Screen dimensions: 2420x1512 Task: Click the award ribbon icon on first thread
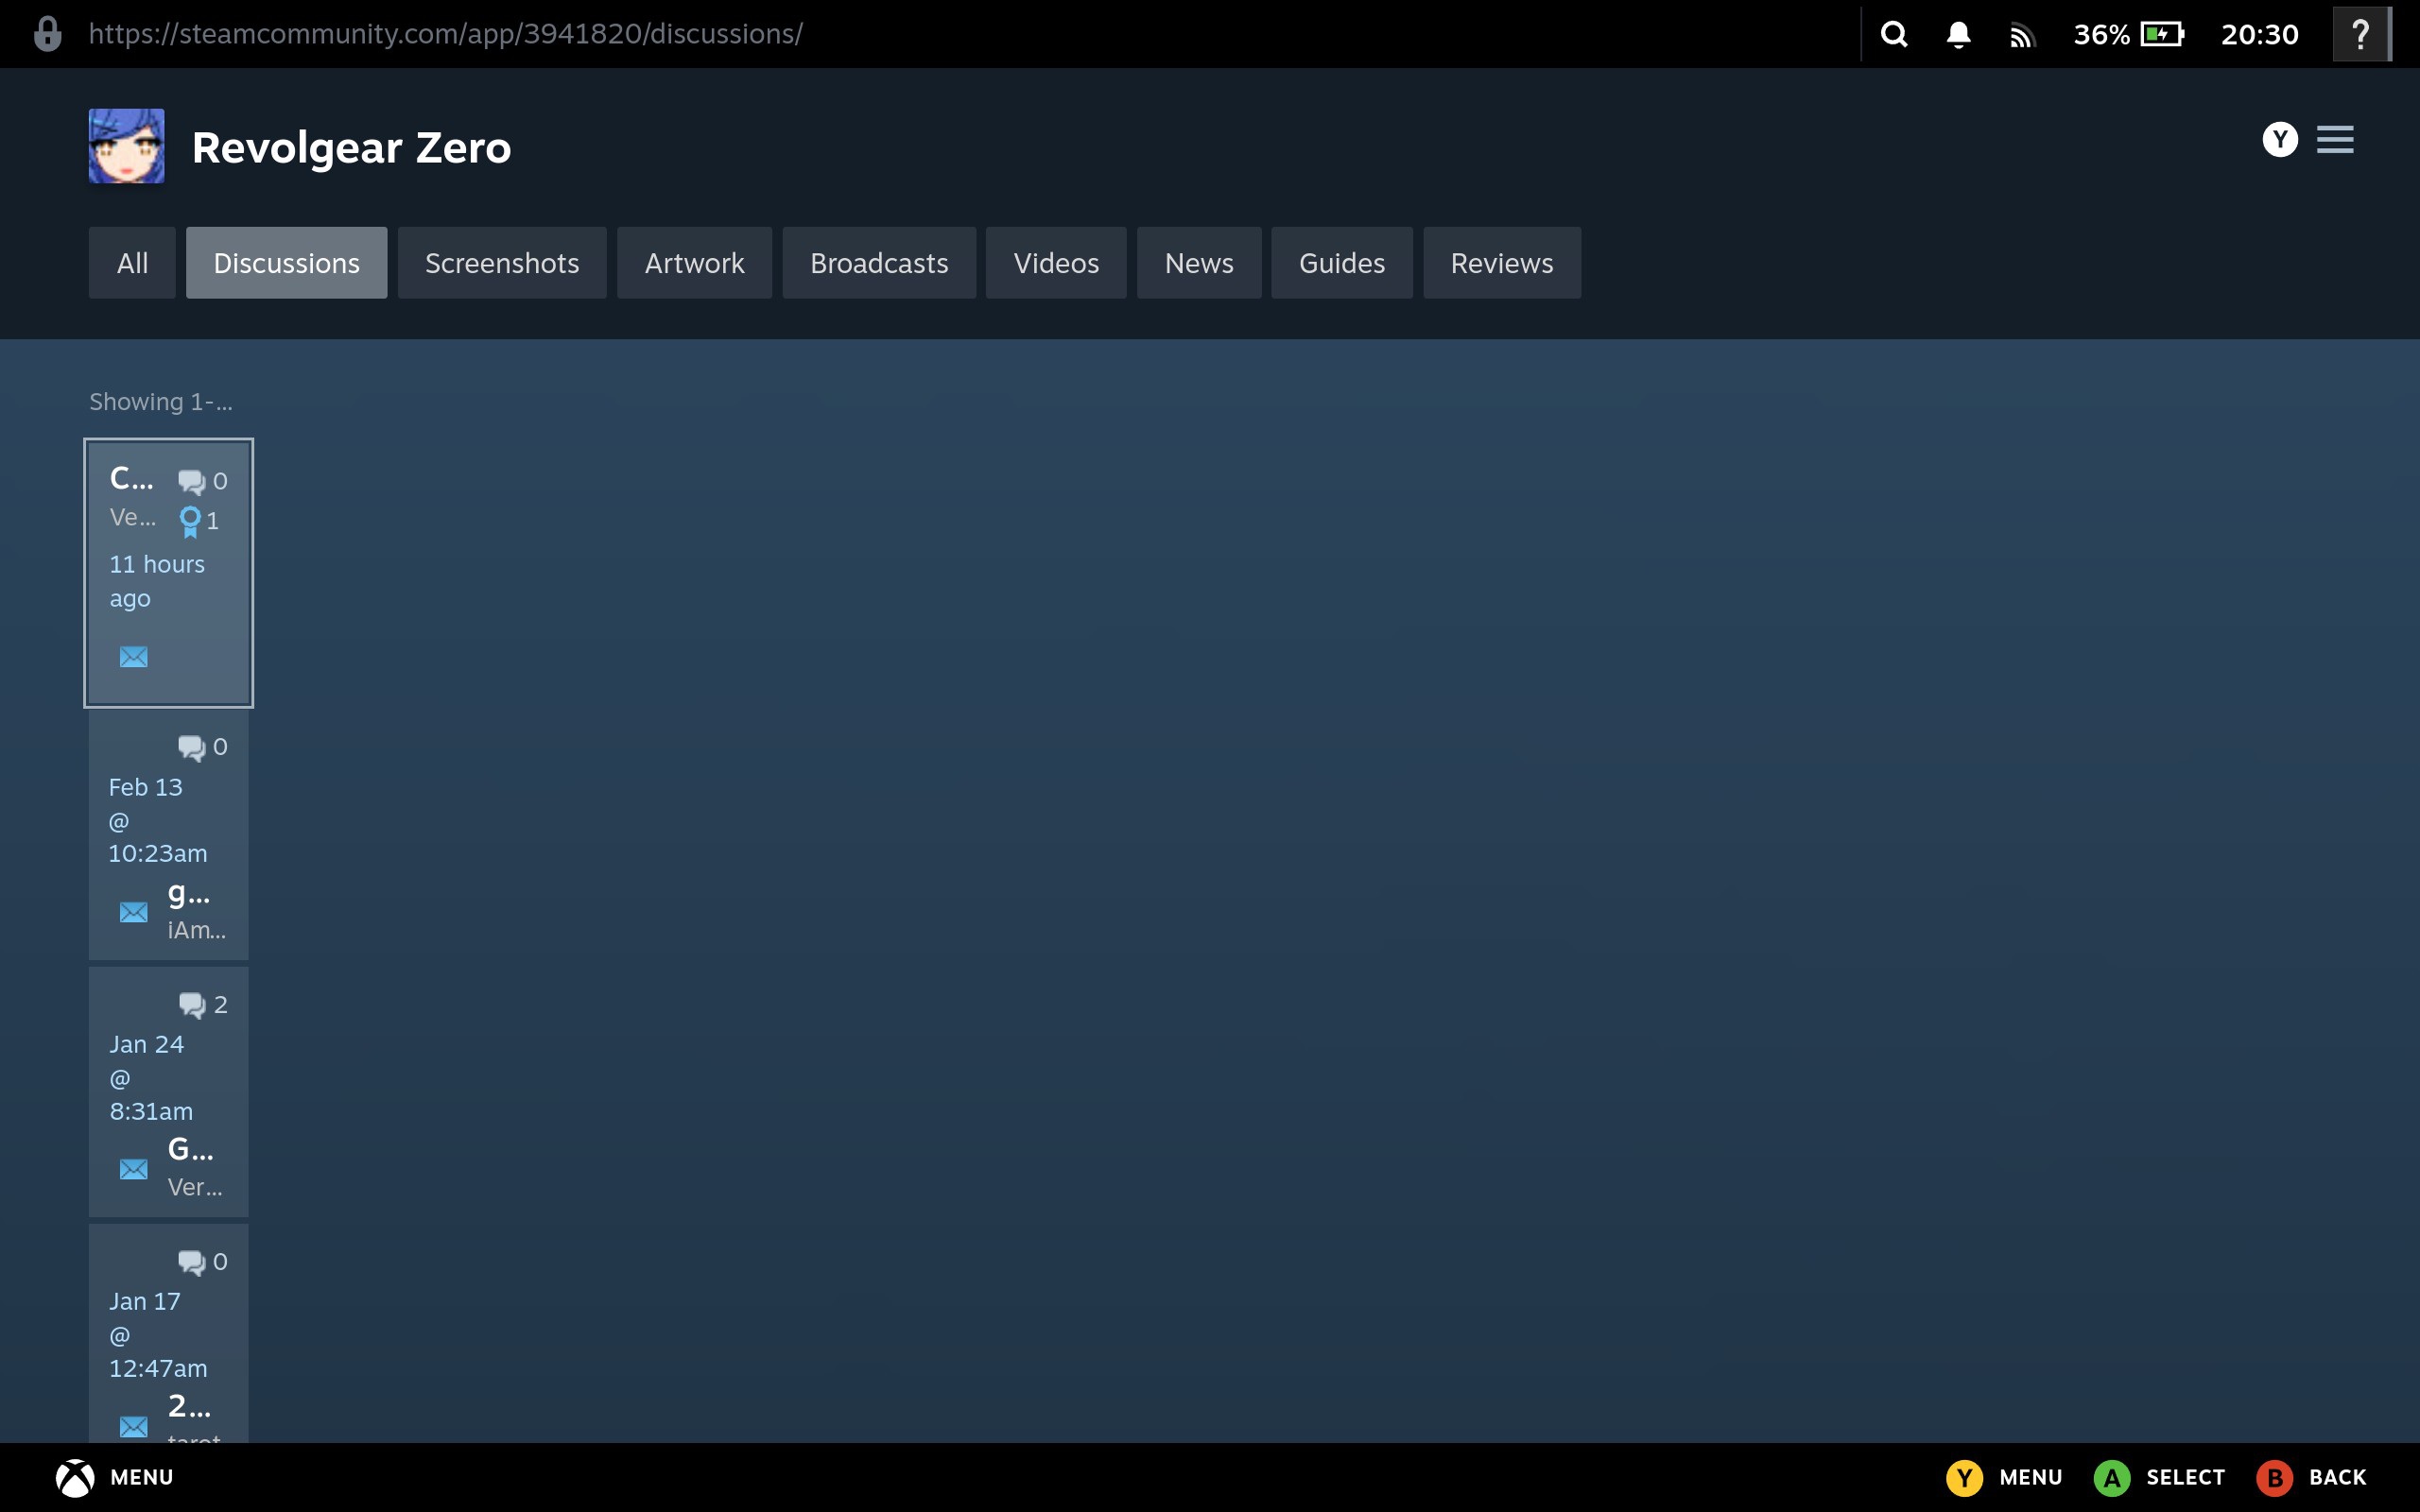click(190, 521)
